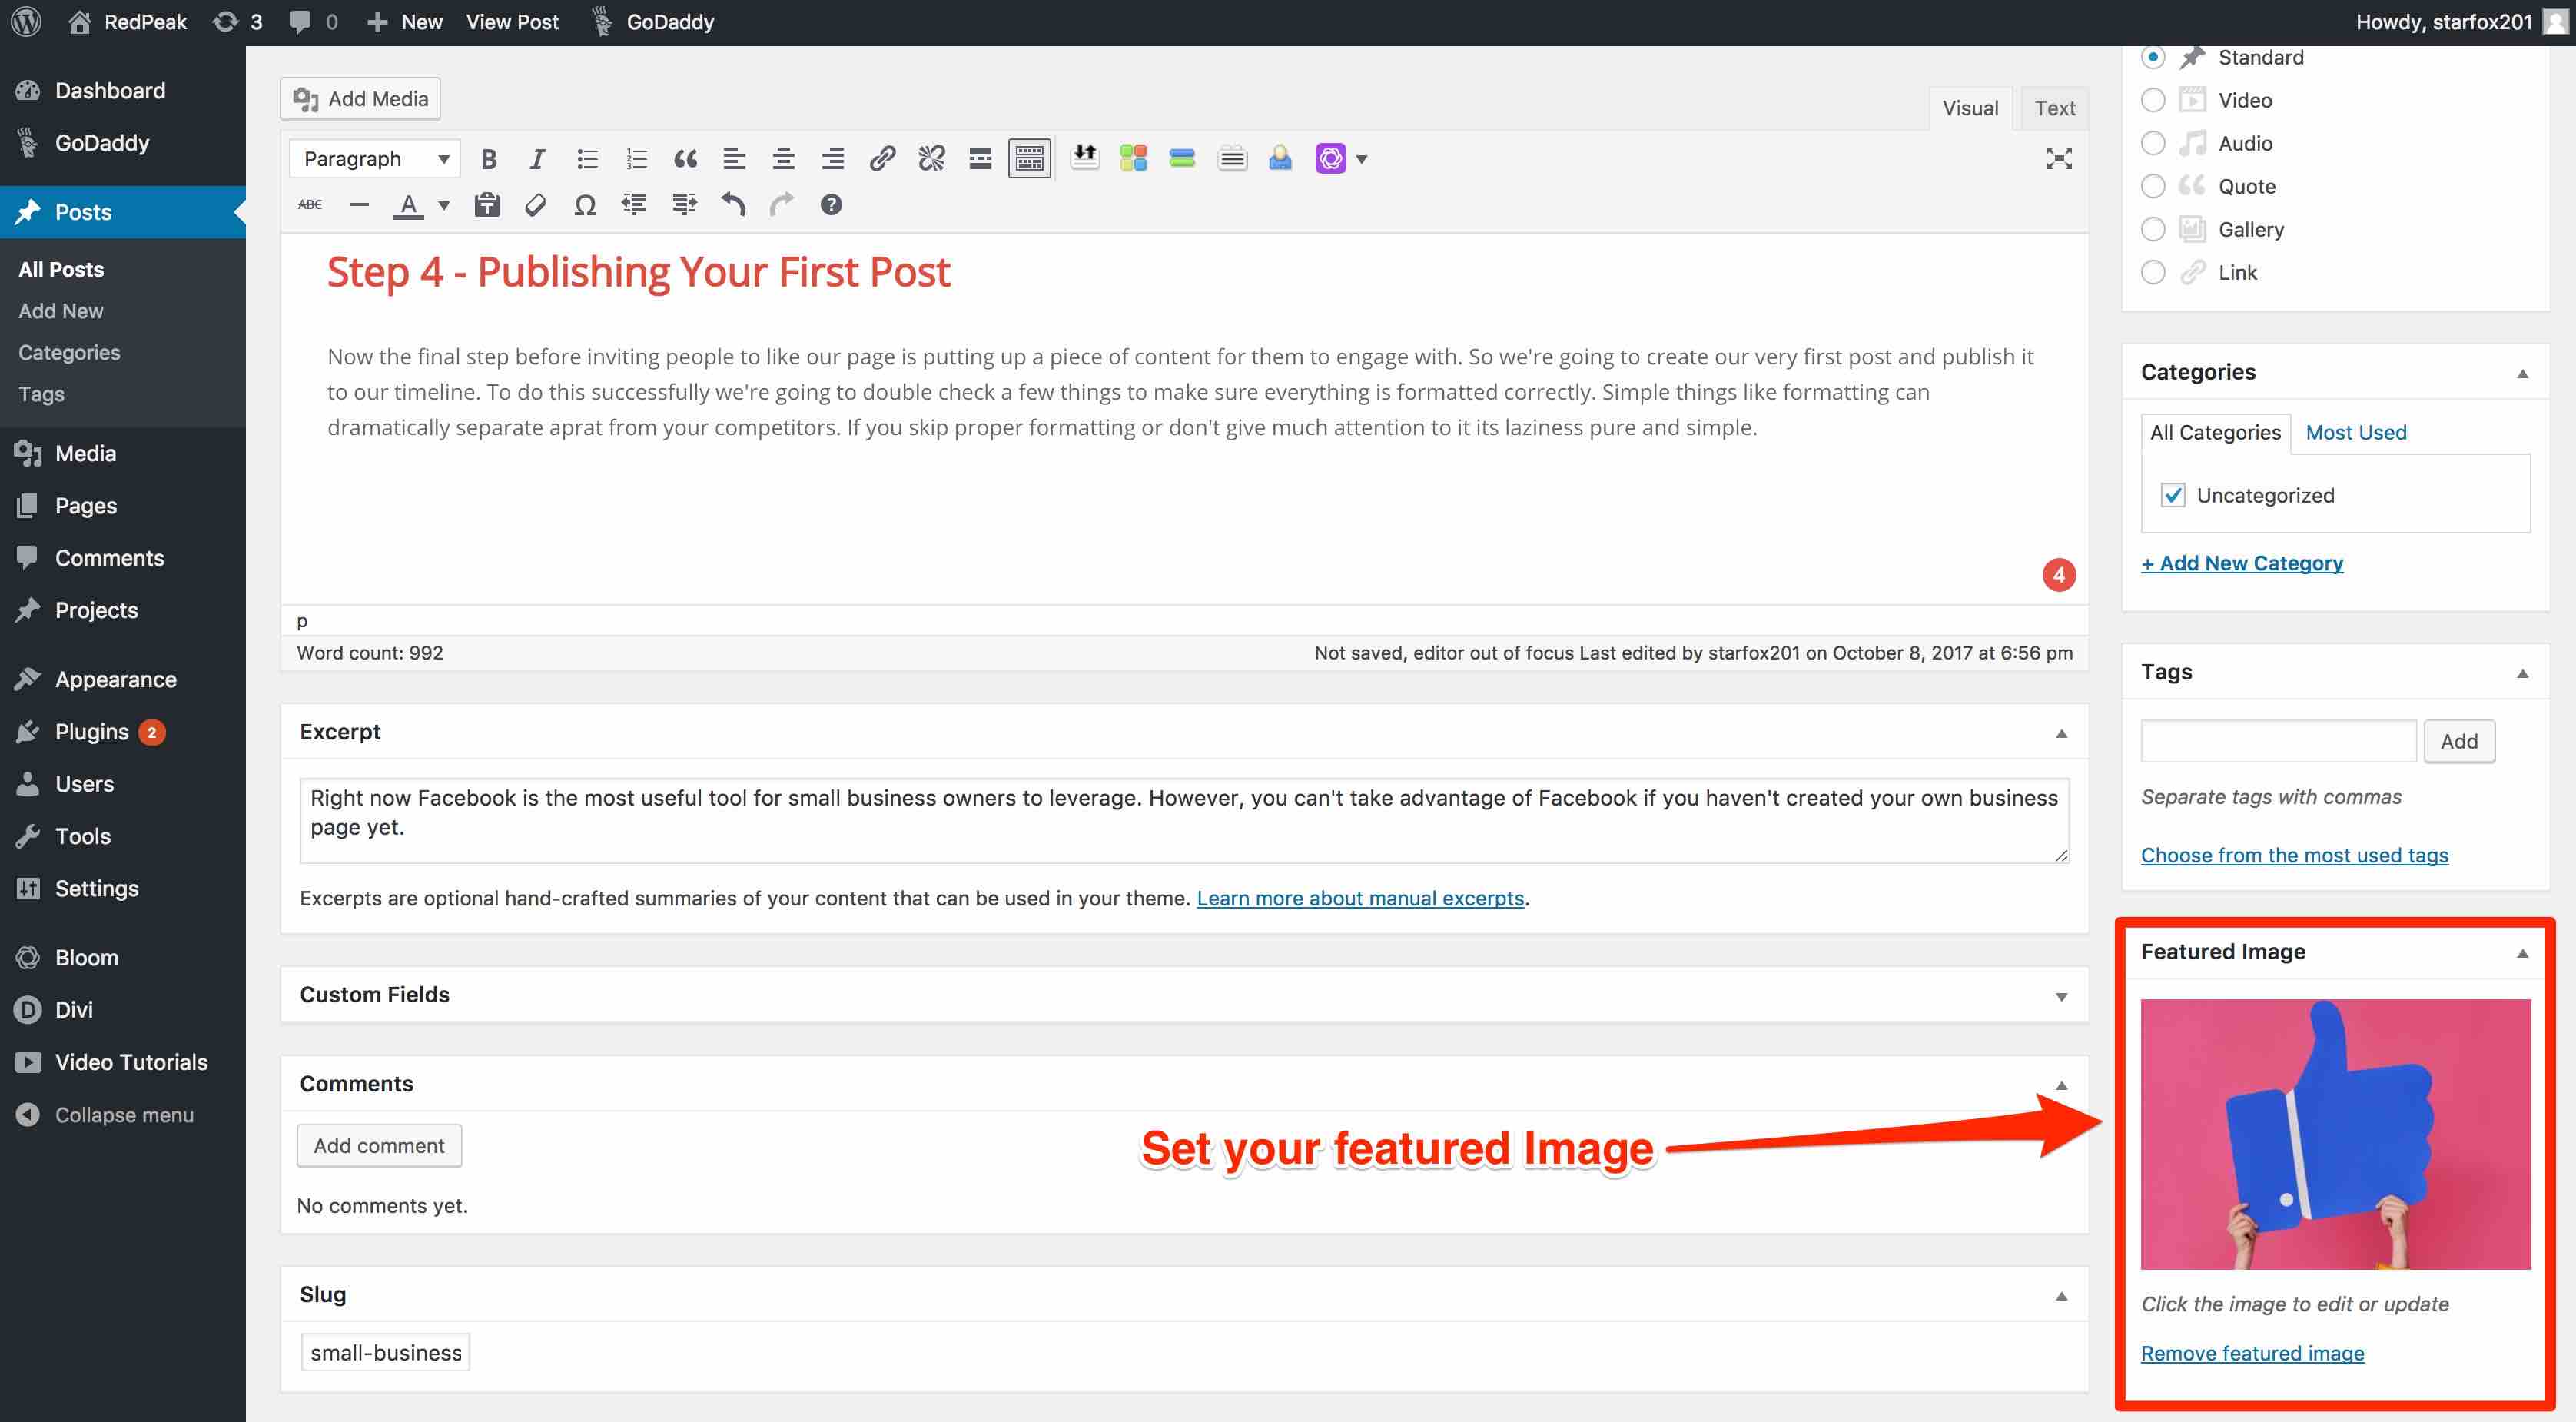Undo the last edit

(x=733, y=205)
